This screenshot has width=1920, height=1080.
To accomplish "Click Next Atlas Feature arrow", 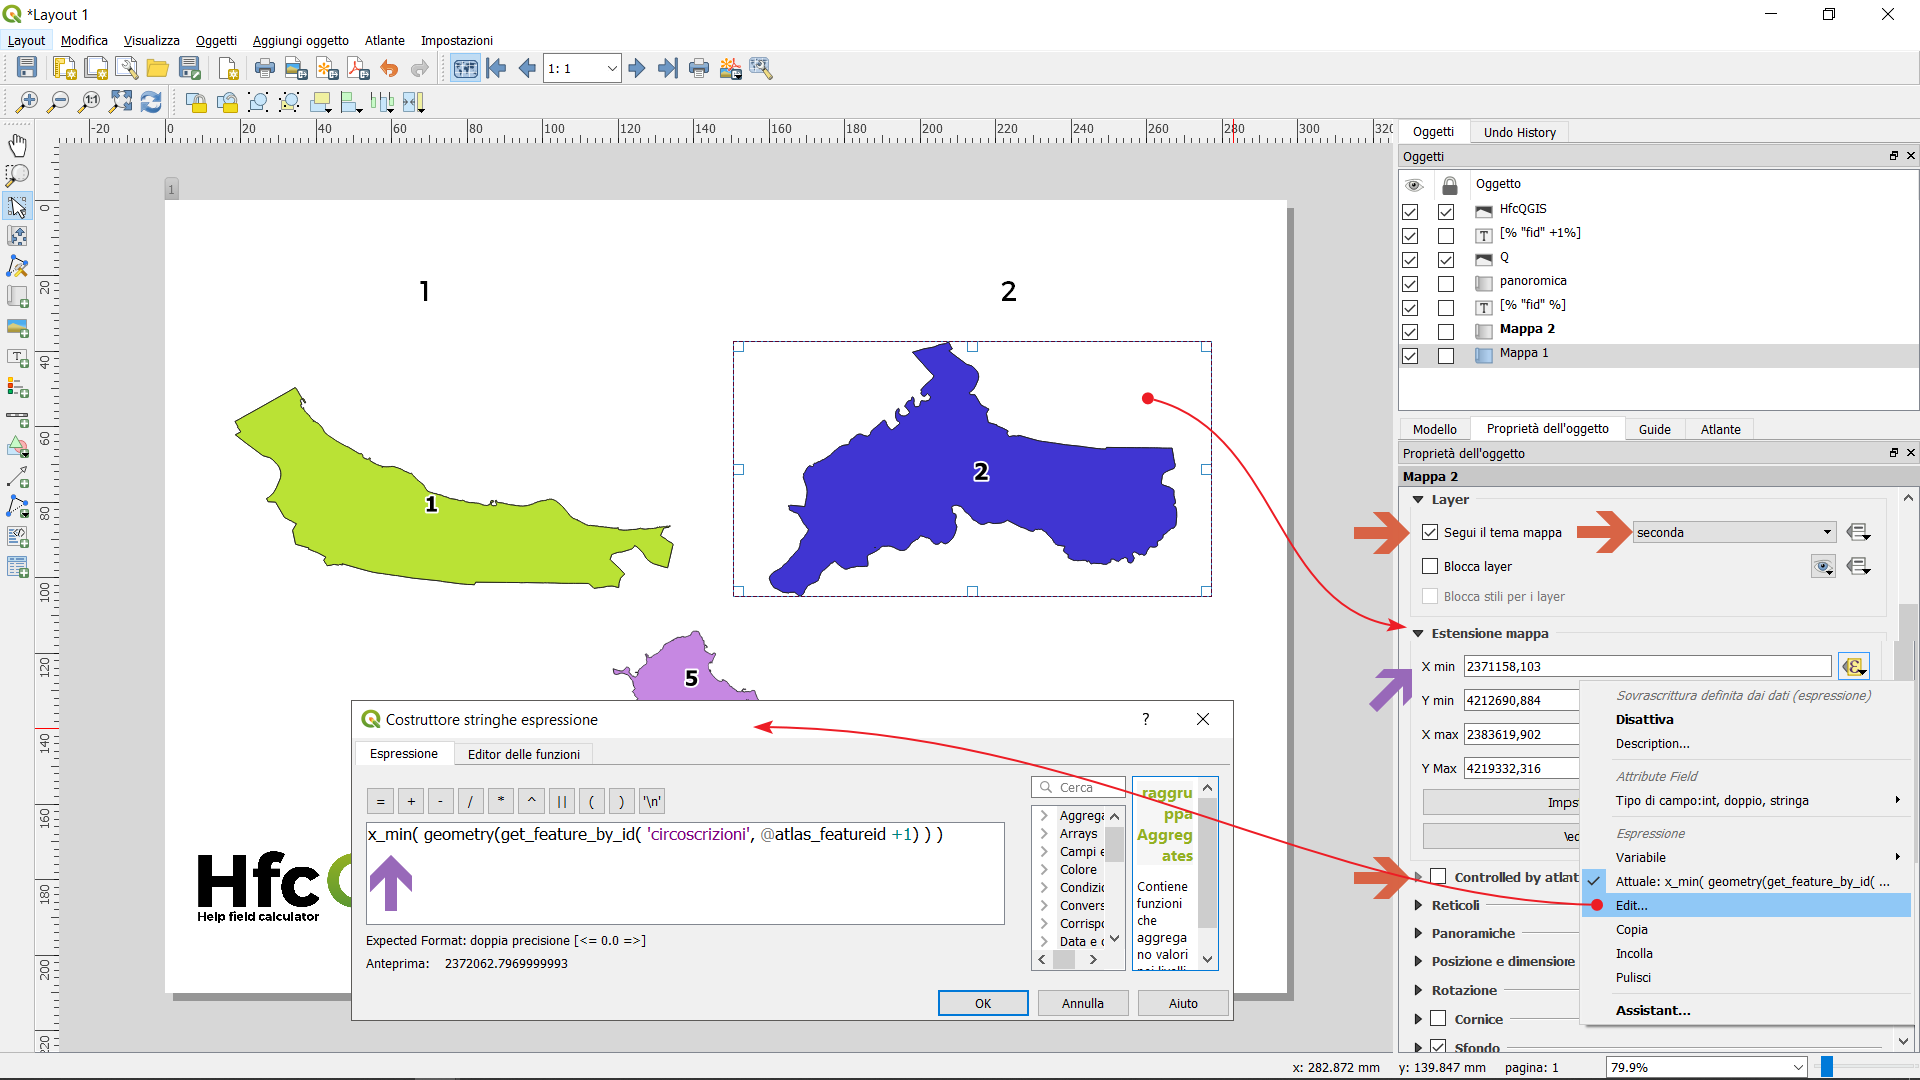I will tap(636, 68).
